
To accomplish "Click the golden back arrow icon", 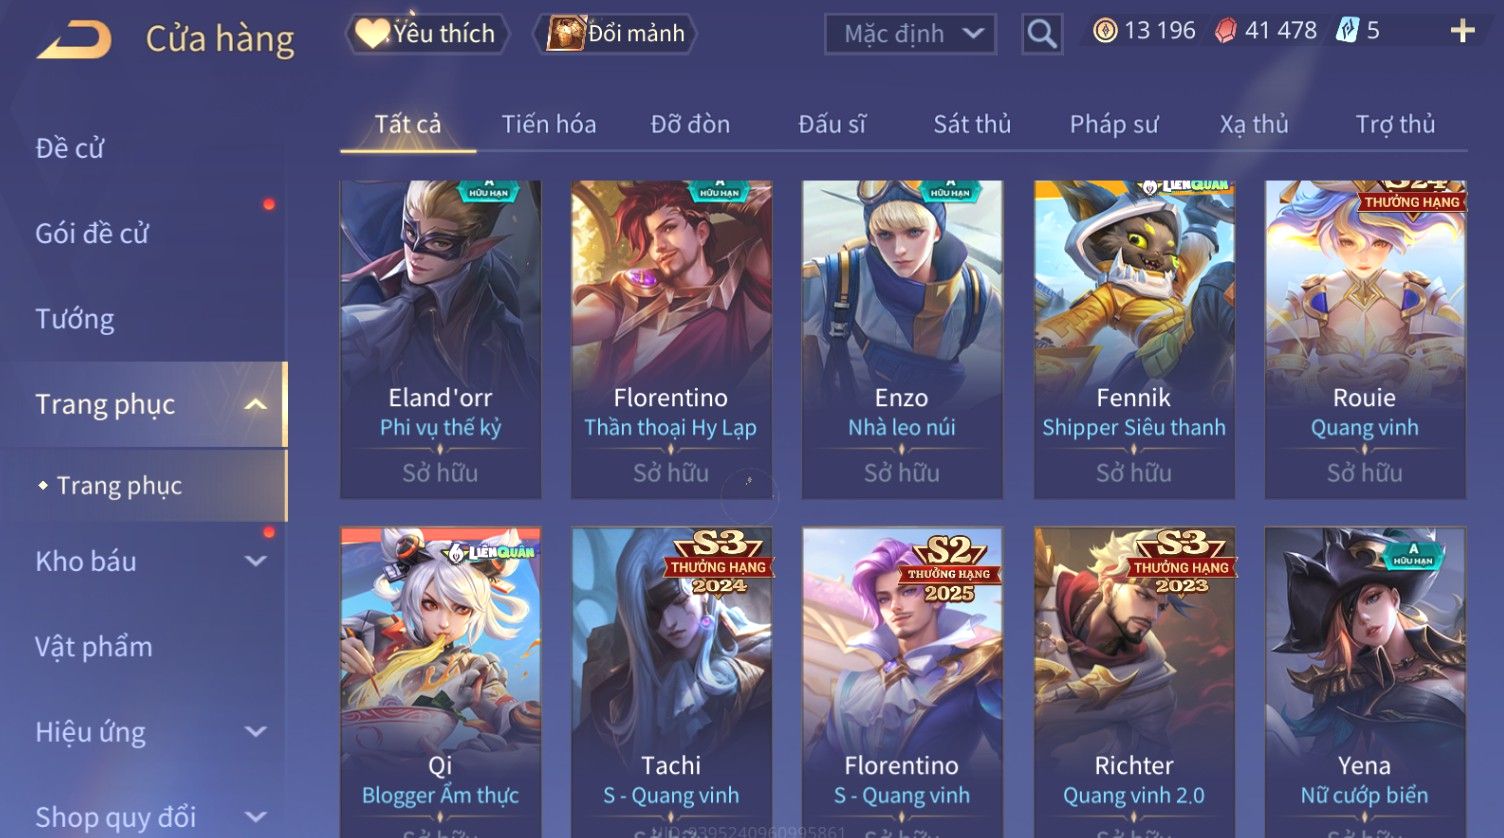I will coord(74,40).
